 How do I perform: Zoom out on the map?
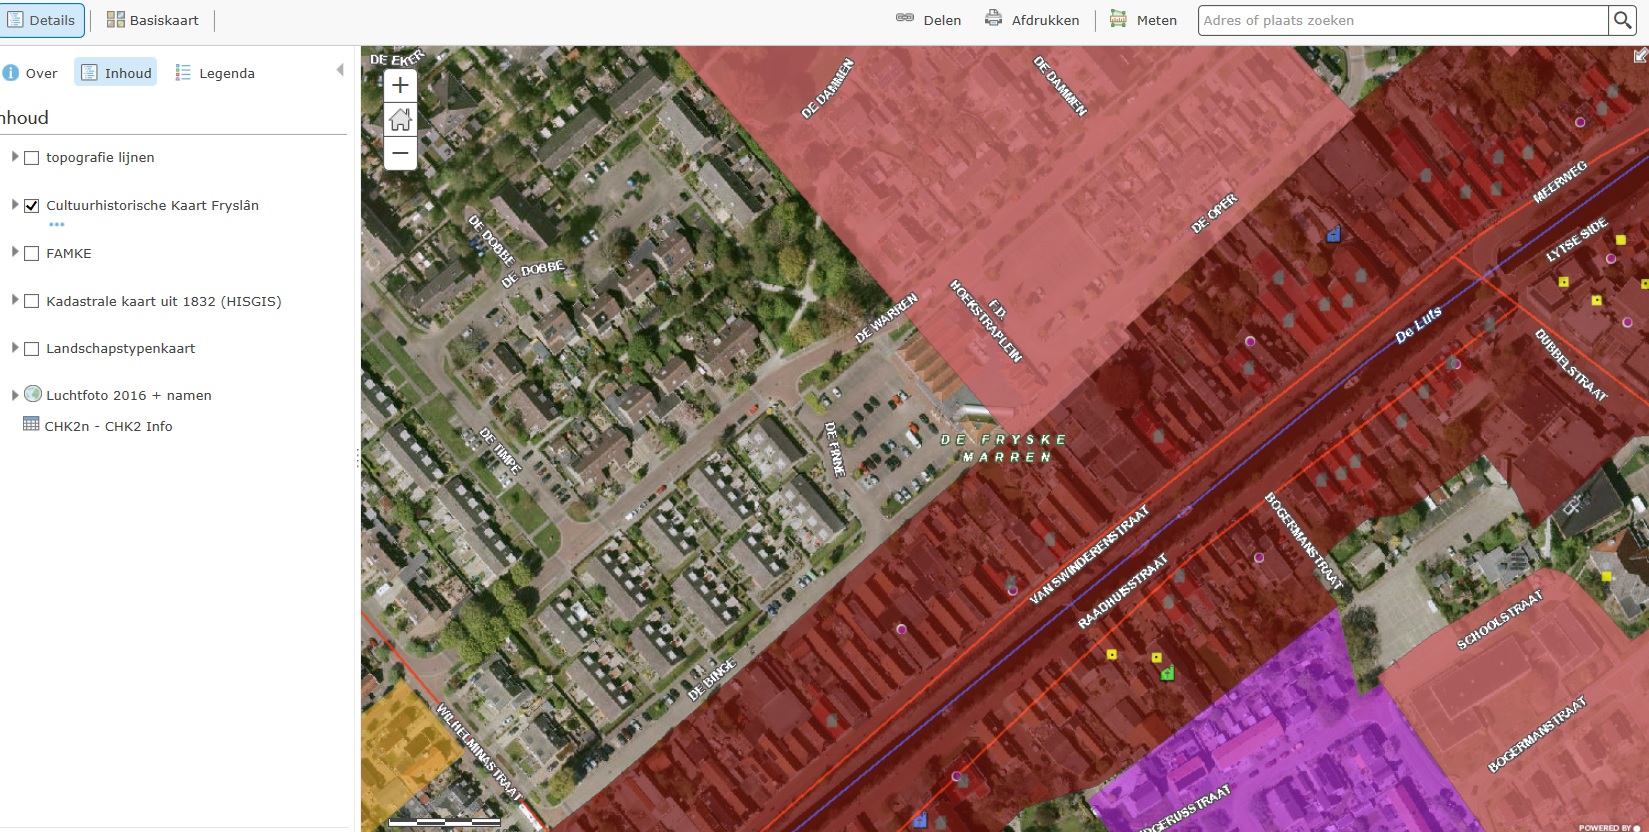[x=400, y=153]
